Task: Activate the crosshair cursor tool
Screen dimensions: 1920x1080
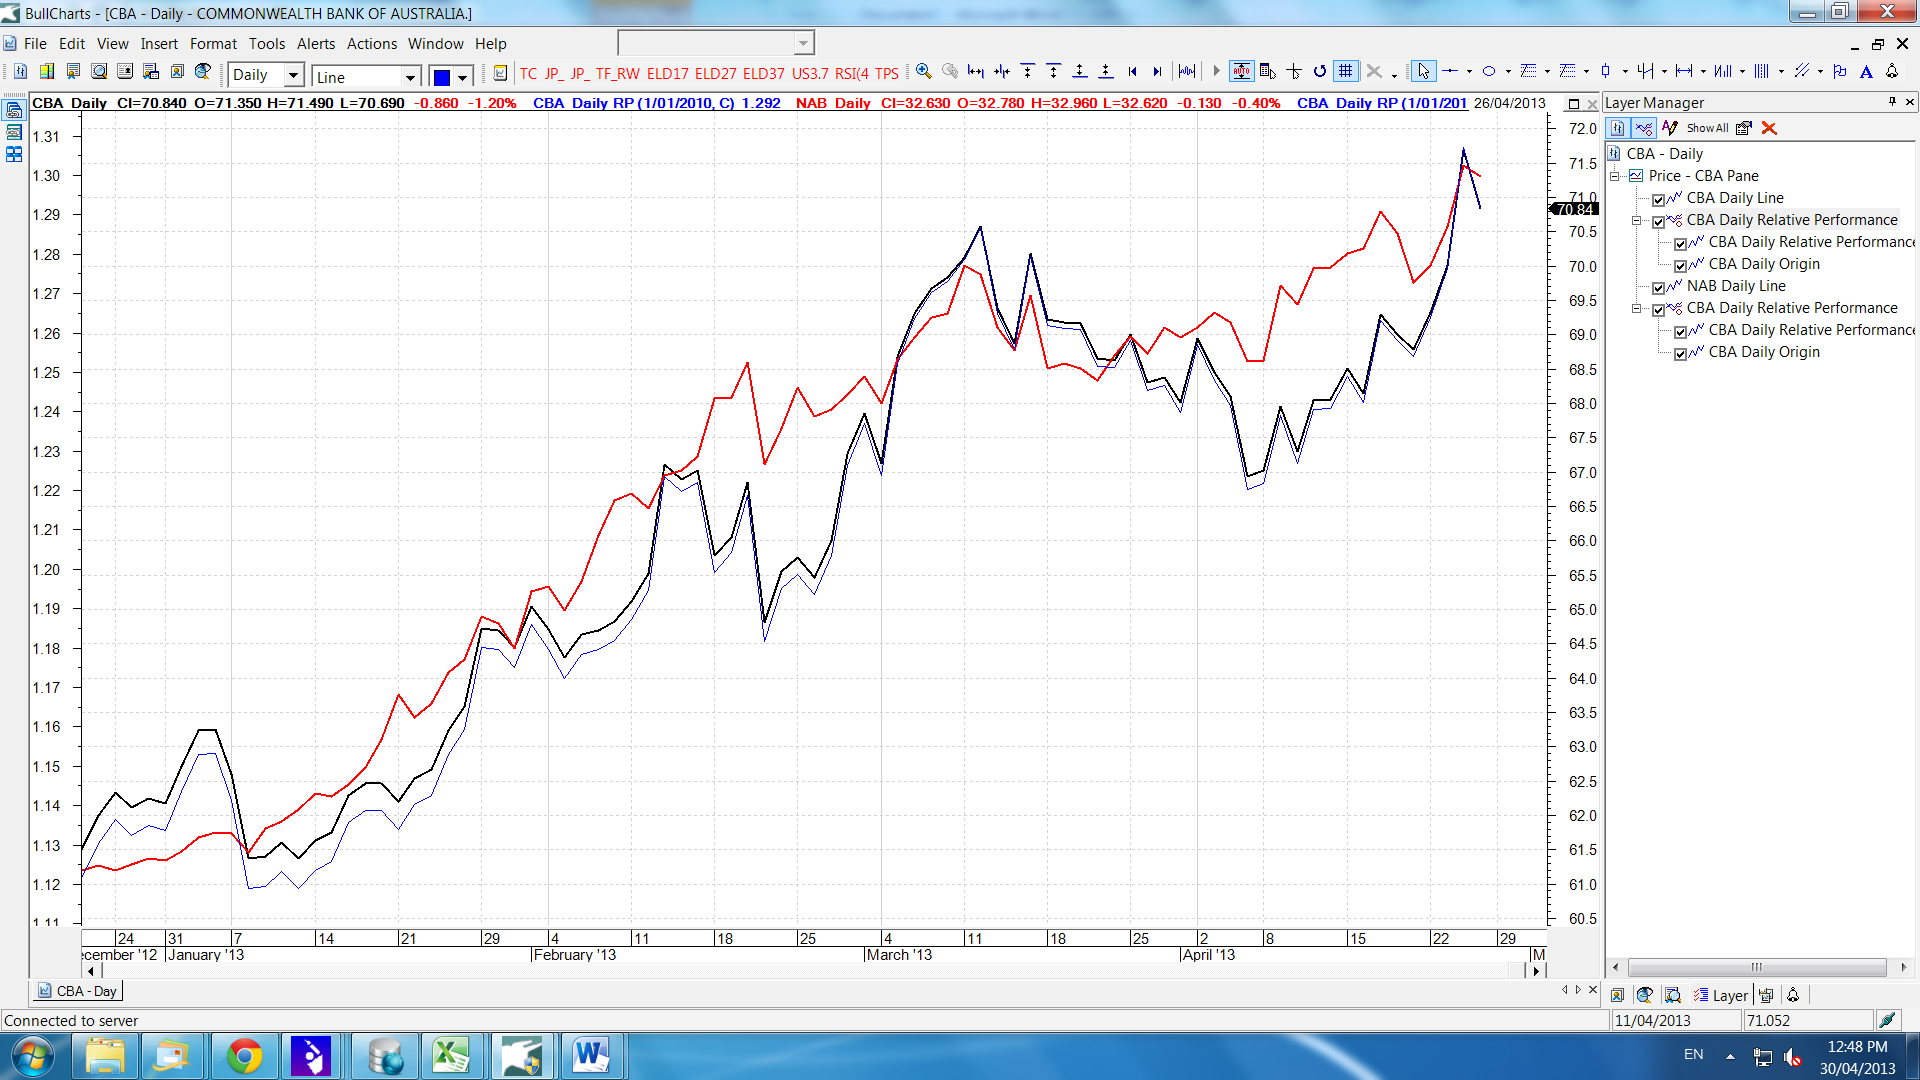Action: 1294,72
